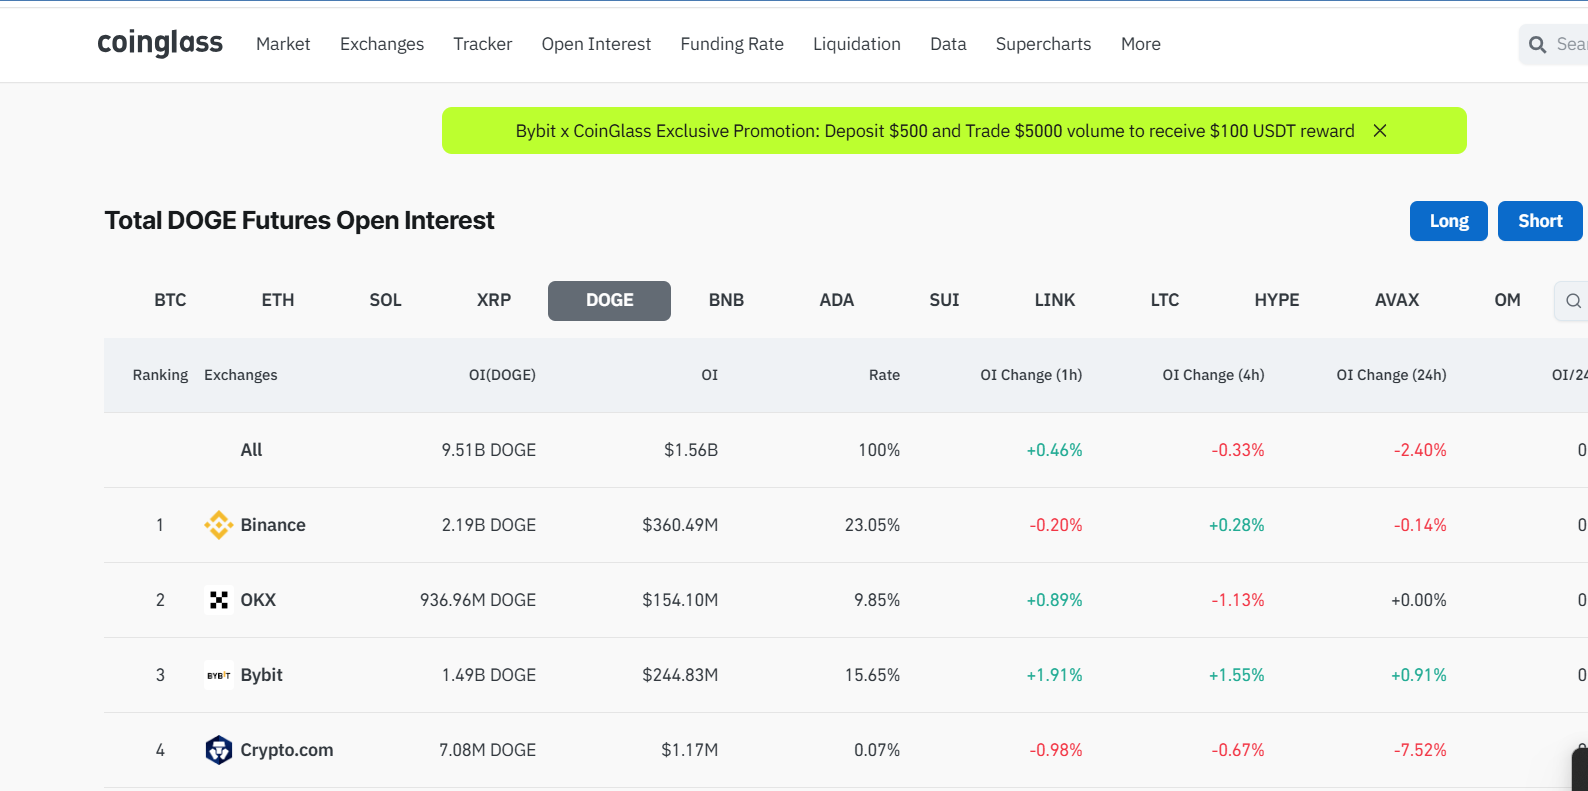This screenshot has width=1588, height=791.
Task: Open the Supercharts menu
Action: [x=1043, y=44]
